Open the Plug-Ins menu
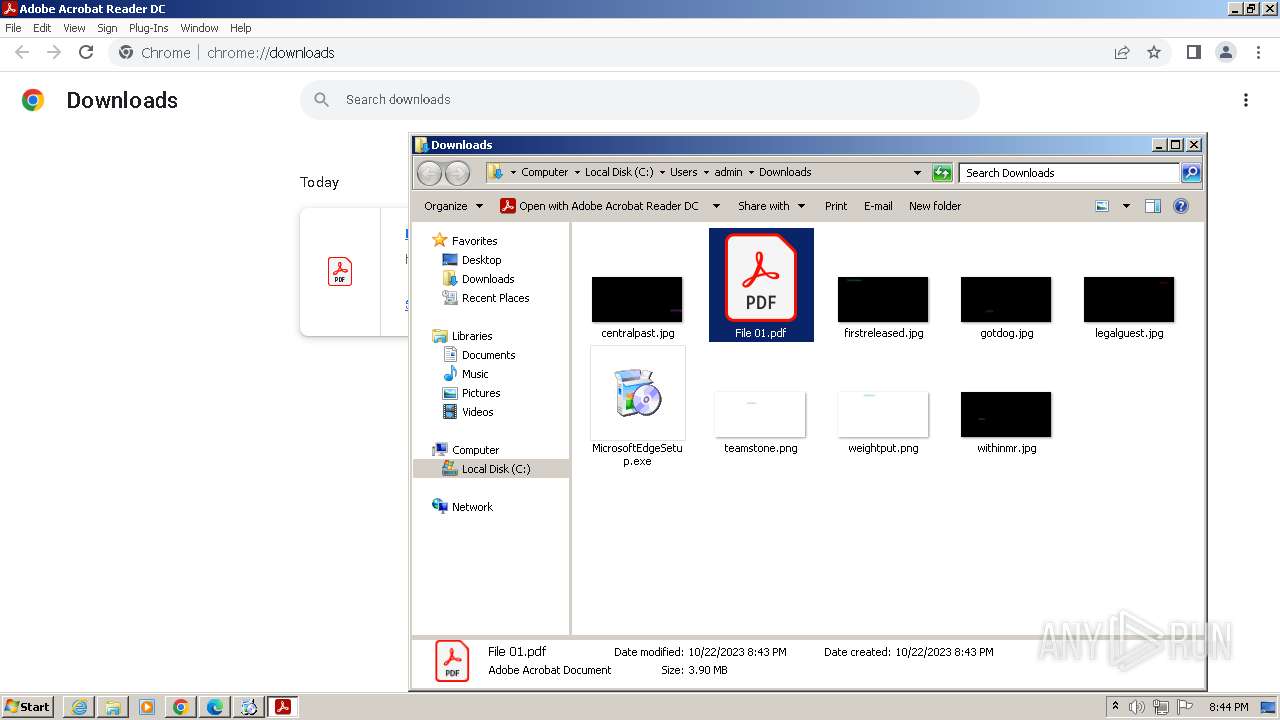Viewport: 1280px width, 720px height. pos(148,28)
